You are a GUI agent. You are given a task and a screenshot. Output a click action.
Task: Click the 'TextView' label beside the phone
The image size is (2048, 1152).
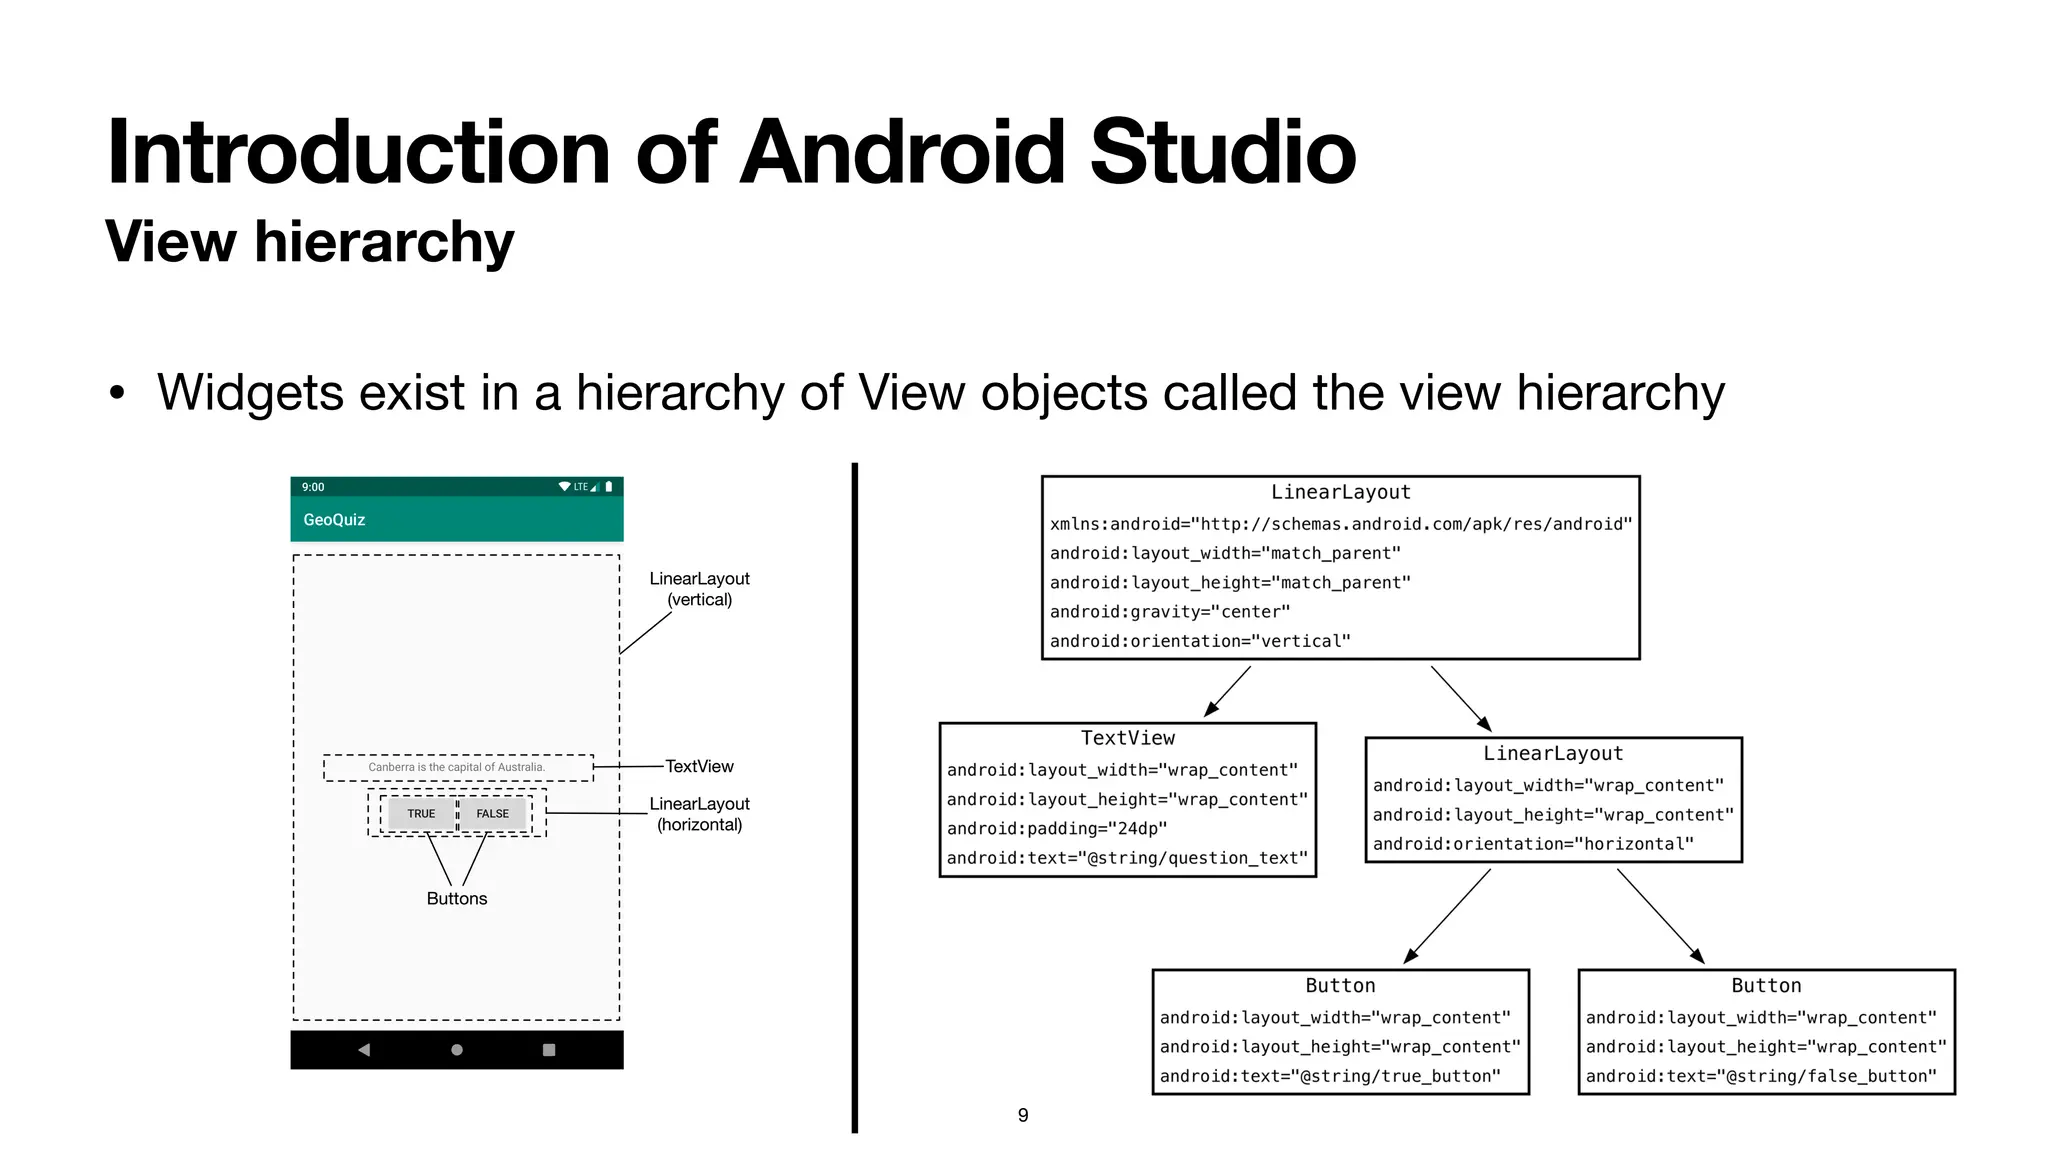pos(699,766)
